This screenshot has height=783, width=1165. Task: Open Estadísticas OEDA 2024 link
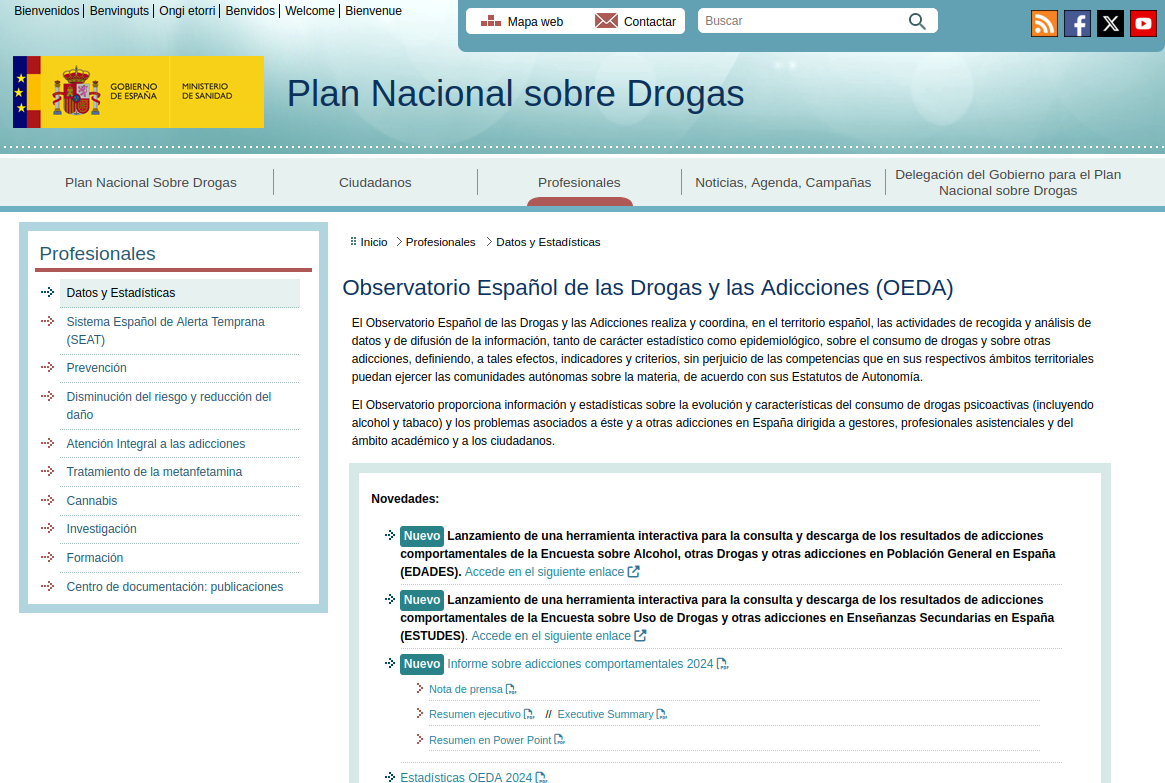click(466, 777)
